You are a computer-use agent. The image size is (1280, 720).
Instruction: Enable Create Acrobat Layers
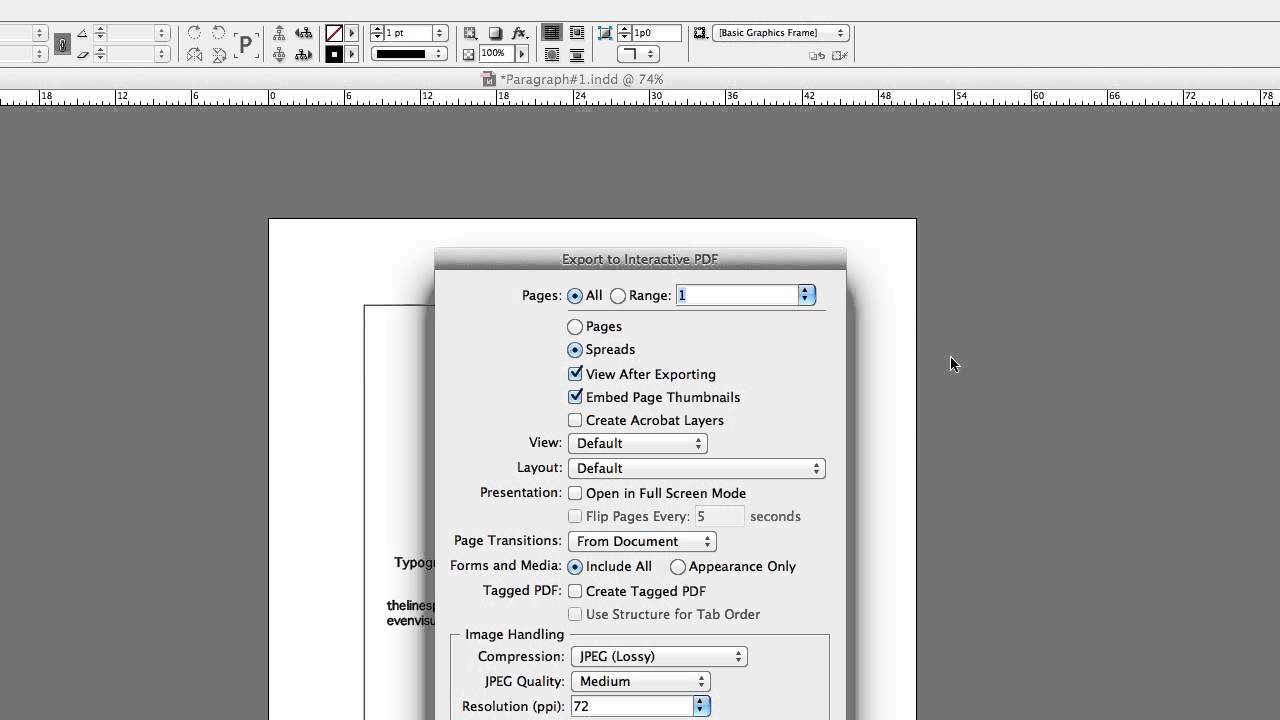pyautogui.click(x=575, y=420)
